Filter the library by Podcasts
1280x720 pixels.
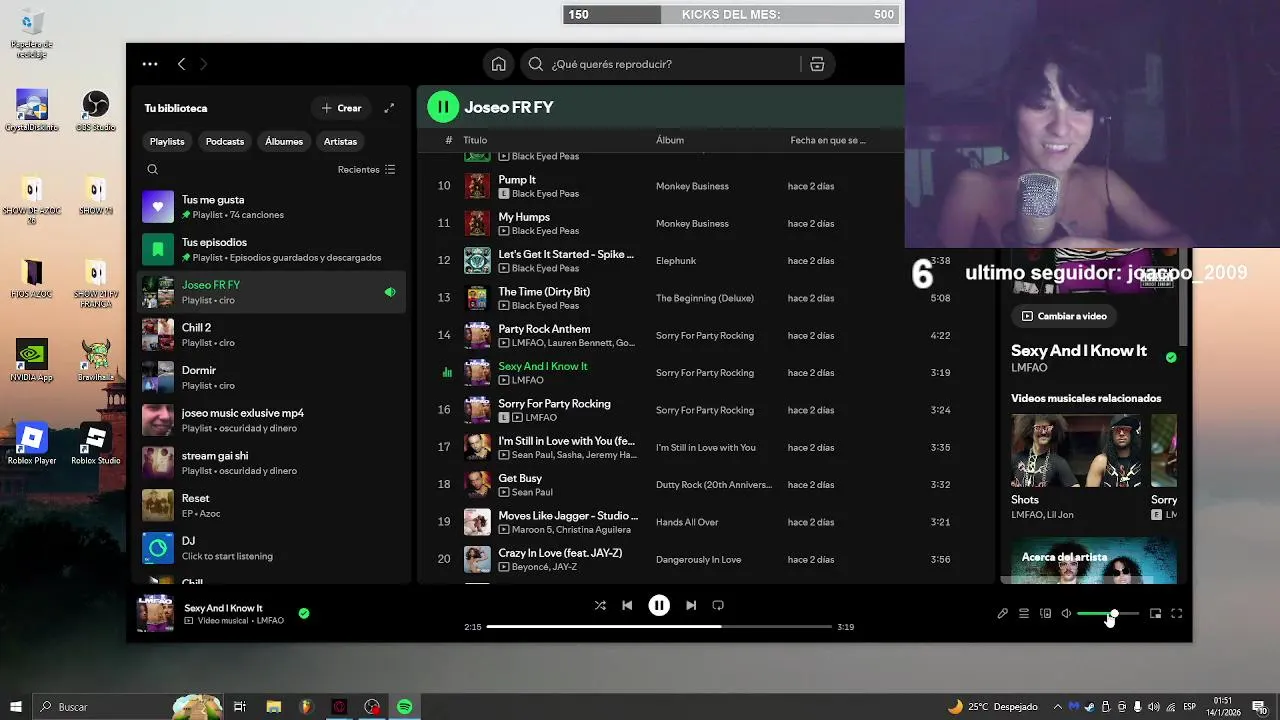click(x=225, y=141)
